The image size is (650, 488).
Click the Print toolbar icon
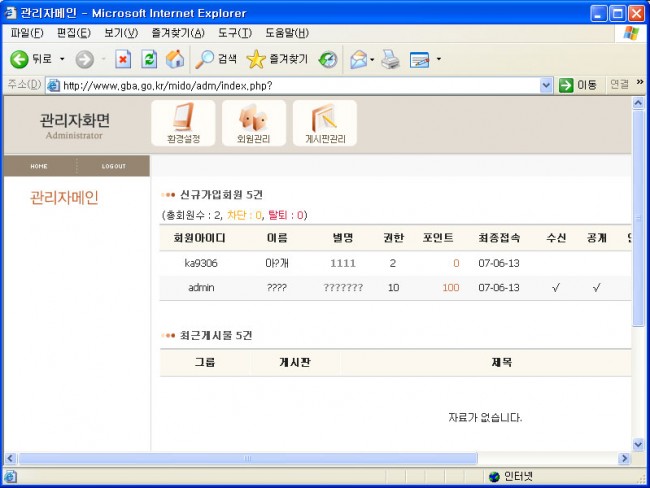click(x=391, y=59)
